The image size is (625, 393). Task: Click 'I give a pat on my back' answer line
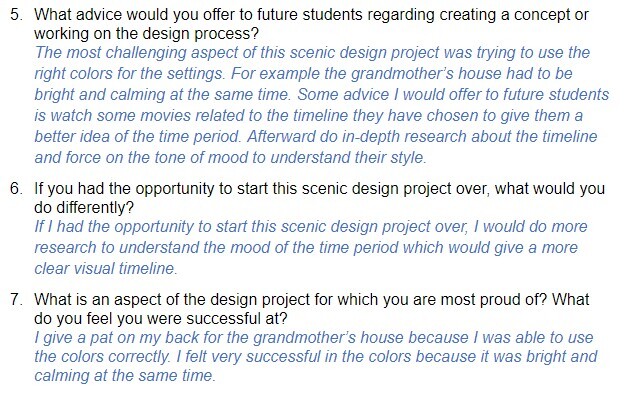[x=314, y=338]
